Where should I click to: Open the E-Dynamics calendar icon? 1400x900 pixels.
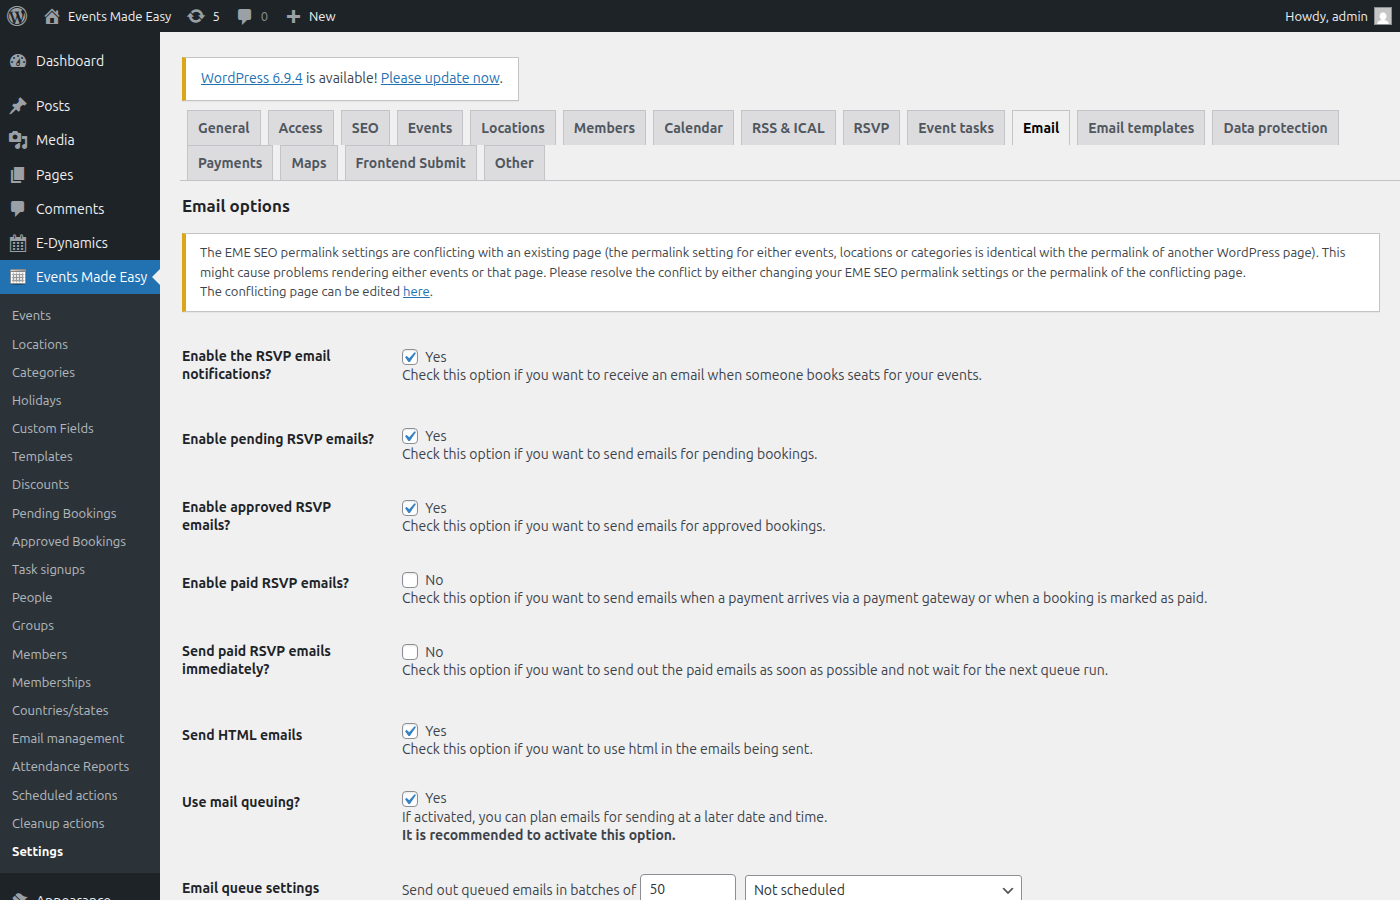click(20, 242)
